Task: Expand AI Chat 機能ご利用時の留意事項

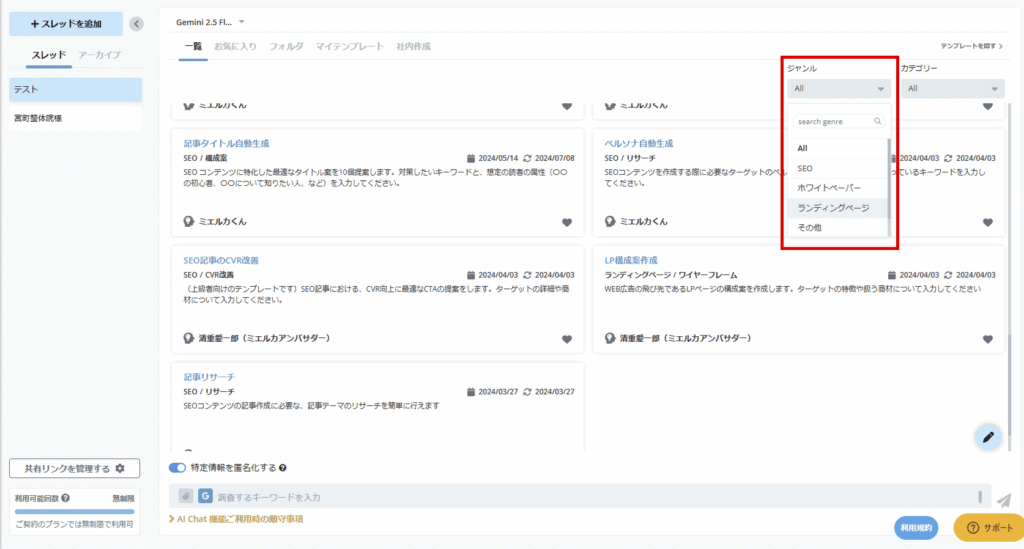Action: 236,519
